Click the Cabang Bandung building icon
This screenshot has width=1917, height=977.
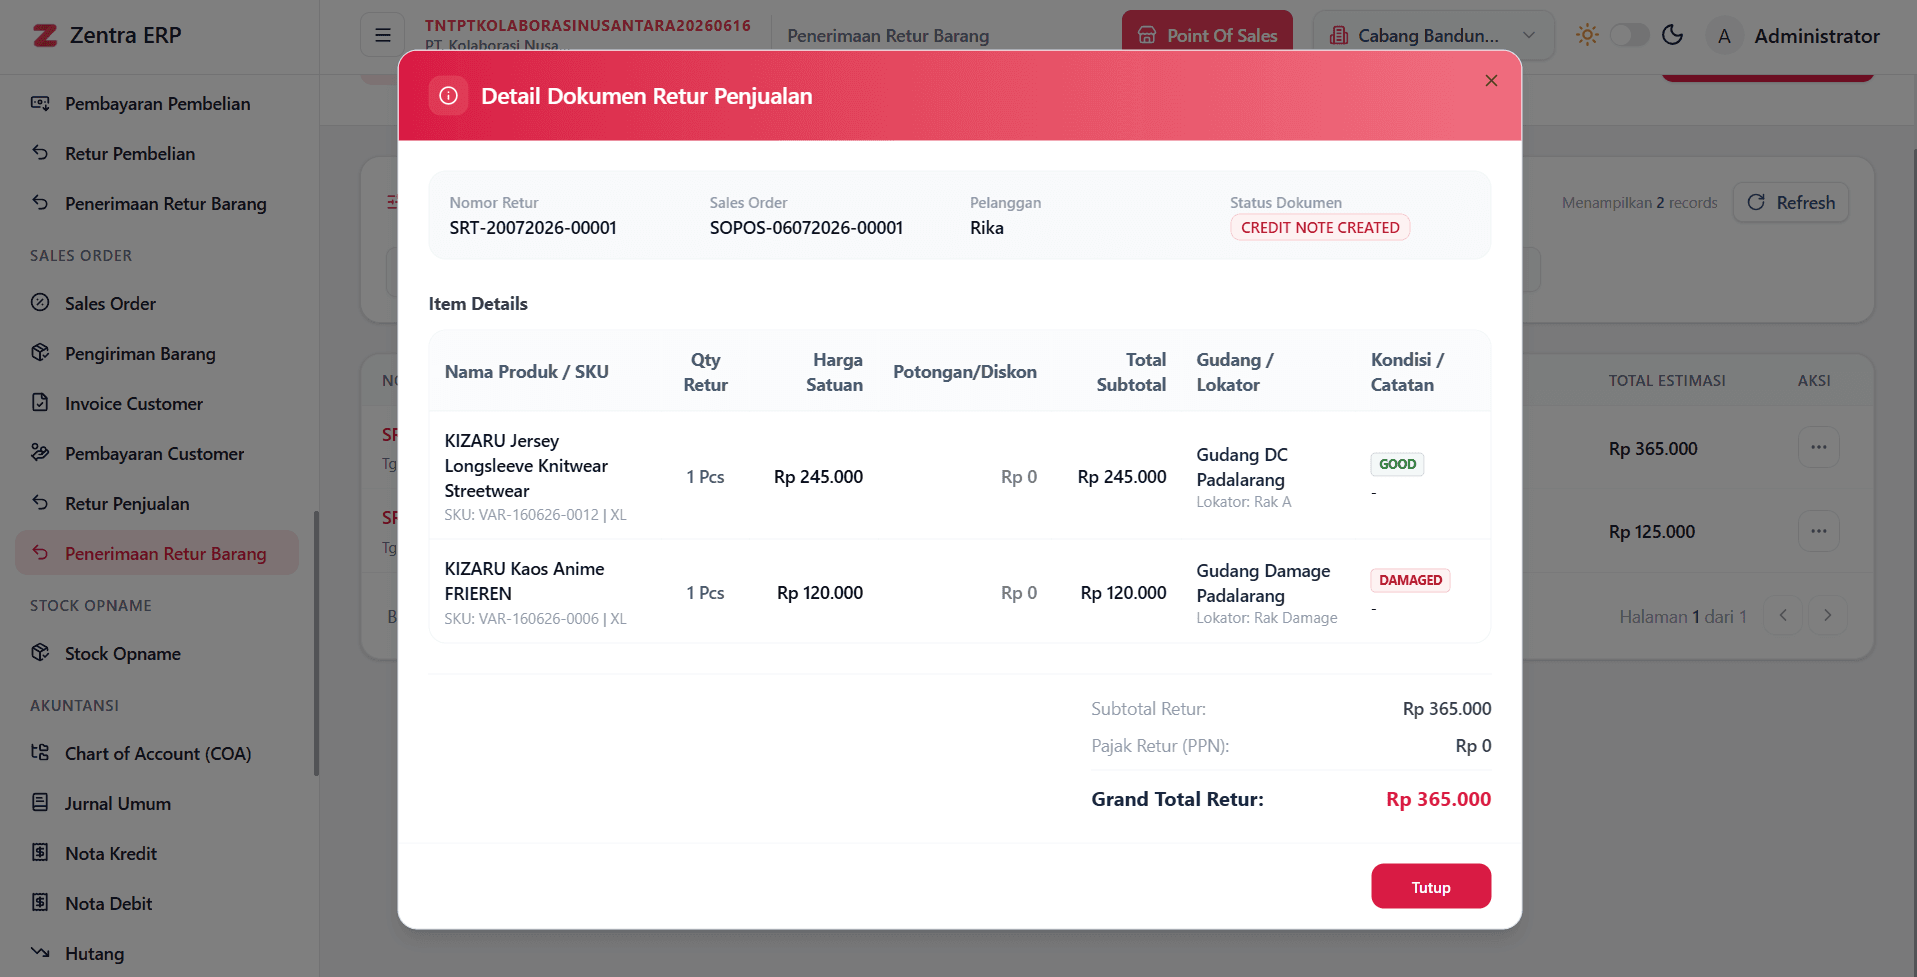1338,36
